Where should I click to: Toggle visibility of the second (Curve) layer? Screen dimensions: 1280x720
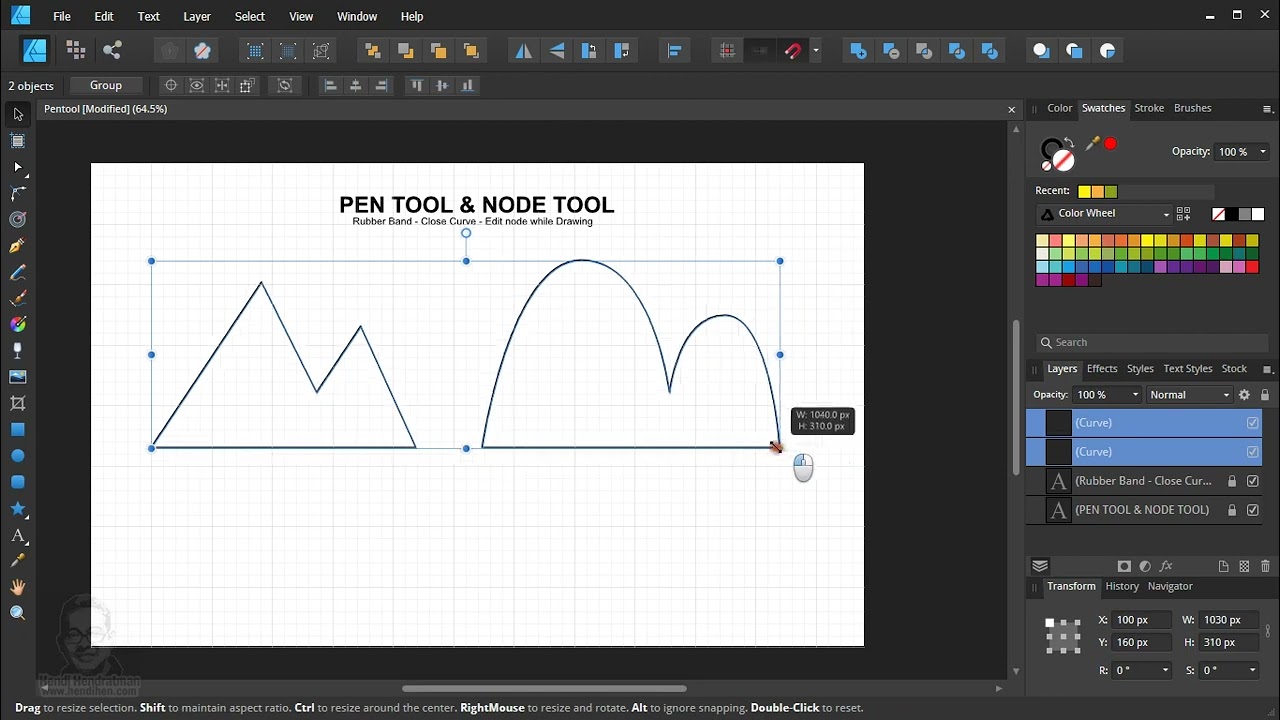pyautogui.click(x=1252, y=452)
